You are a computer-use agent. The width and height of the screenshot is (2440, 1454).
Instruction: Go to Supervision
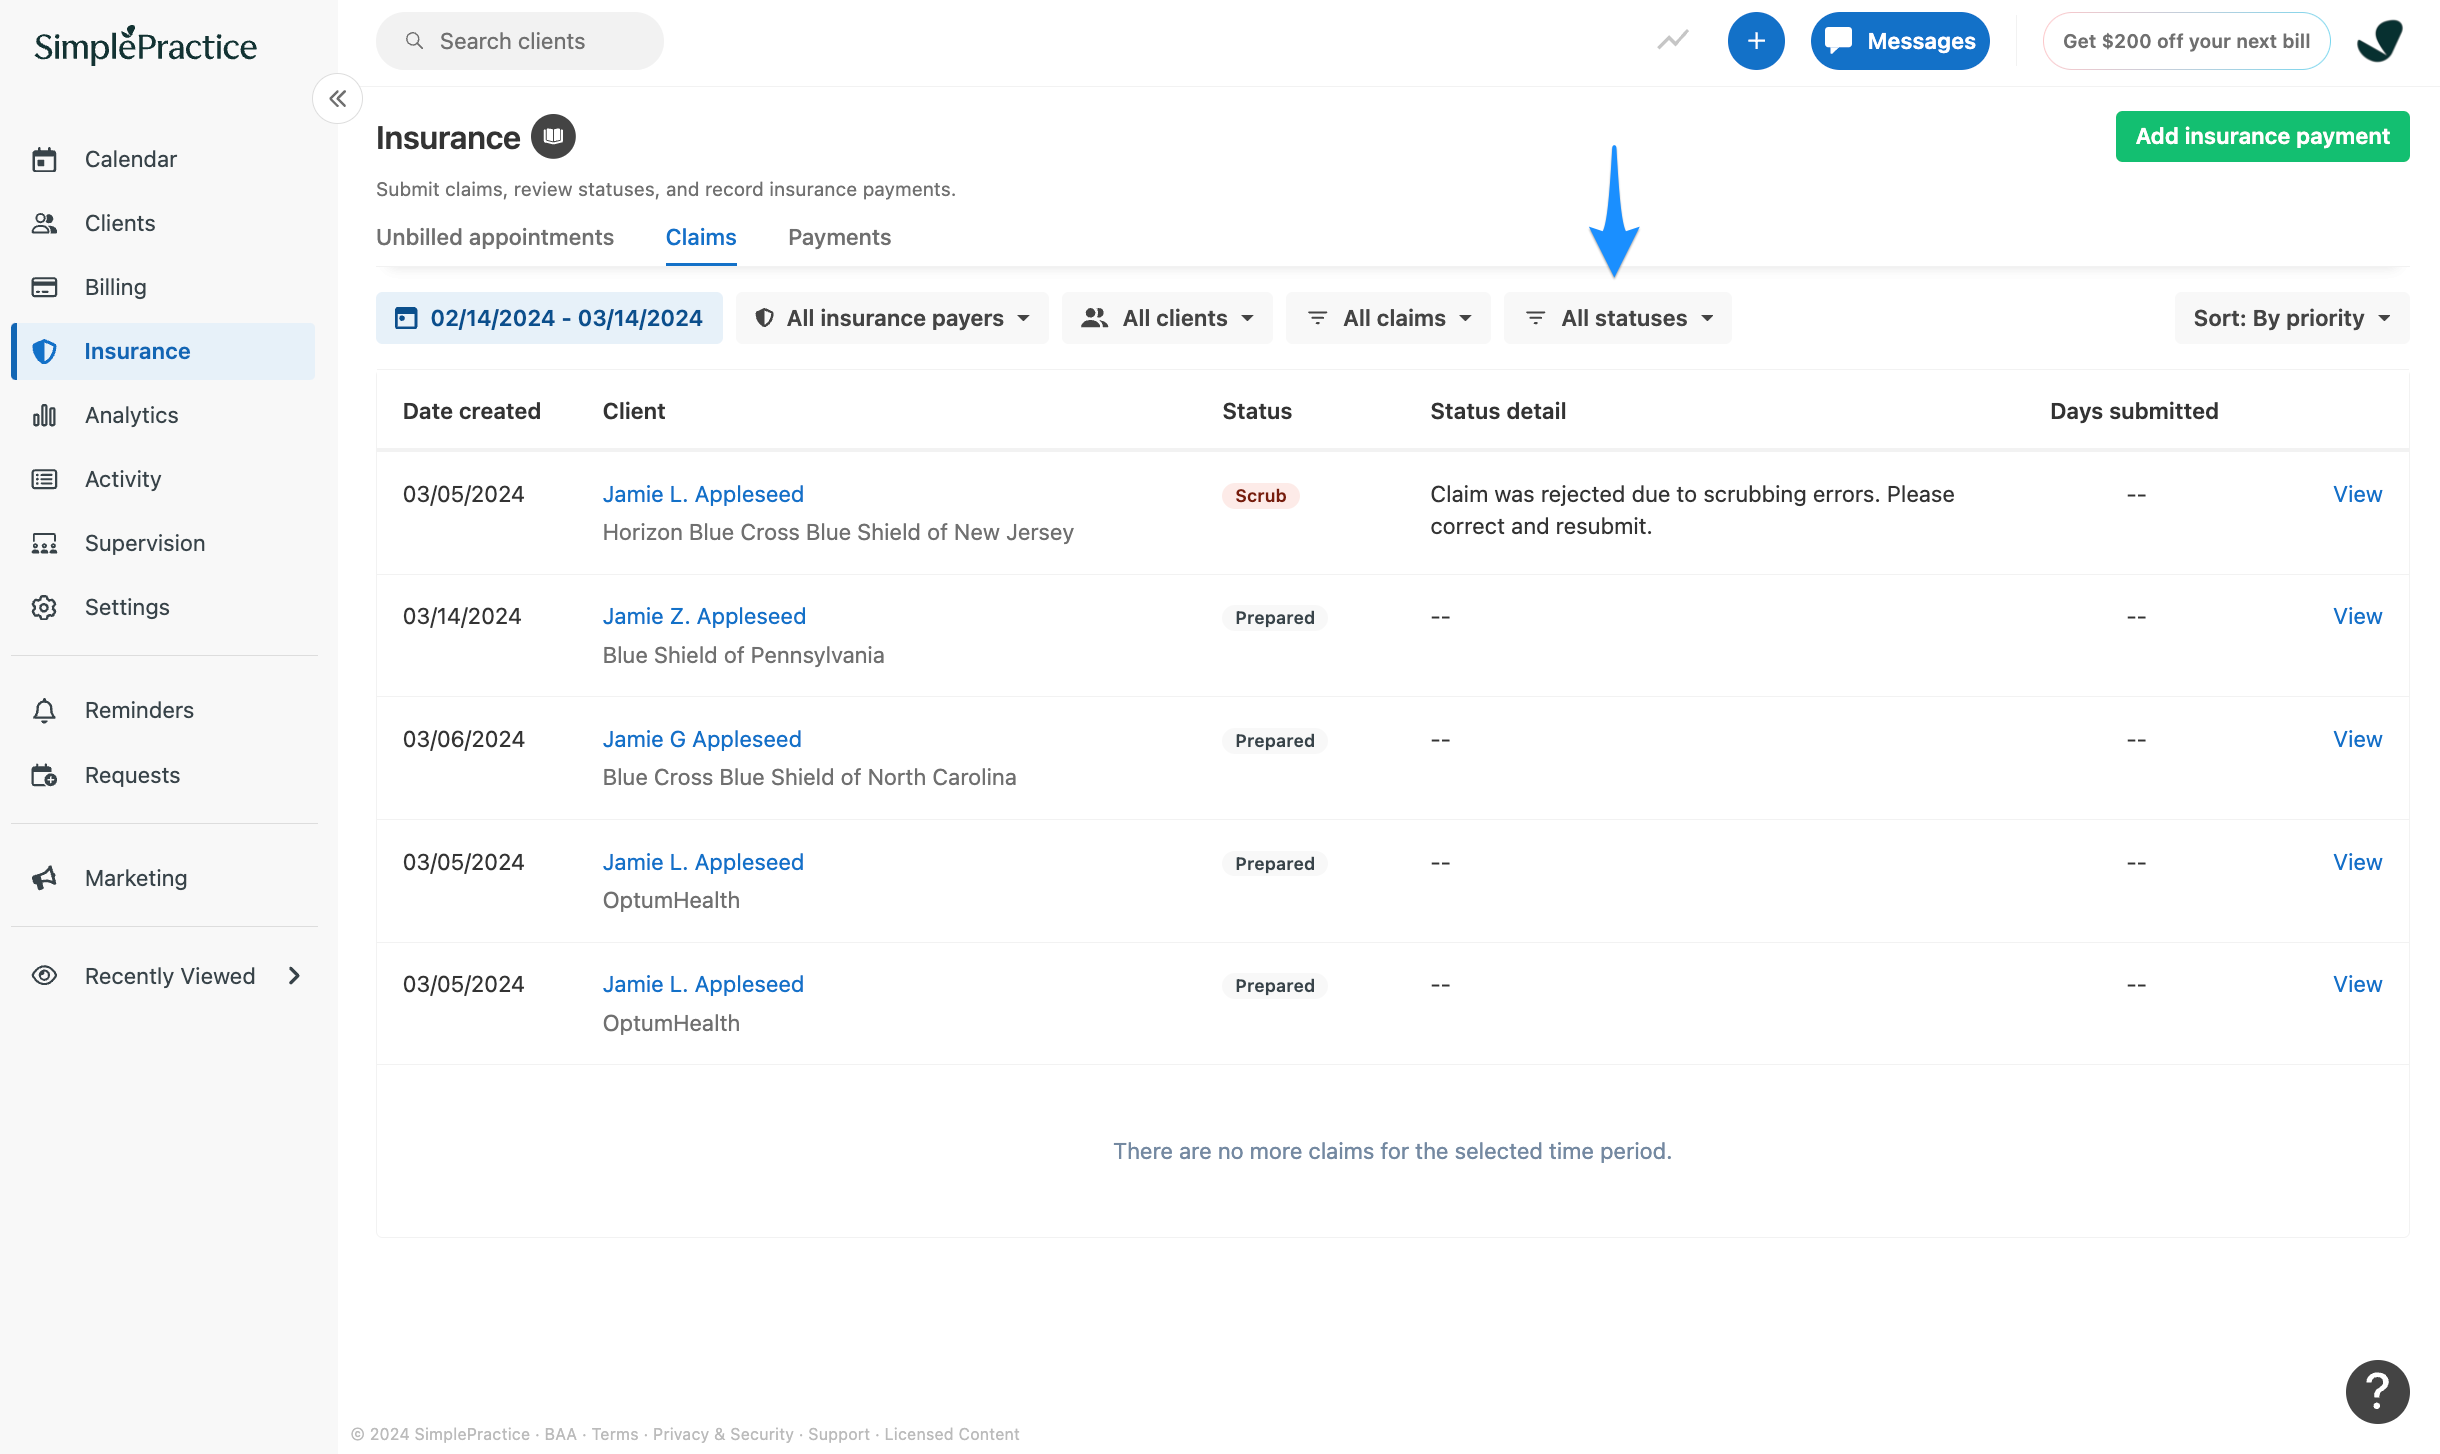tap(163, 543)
